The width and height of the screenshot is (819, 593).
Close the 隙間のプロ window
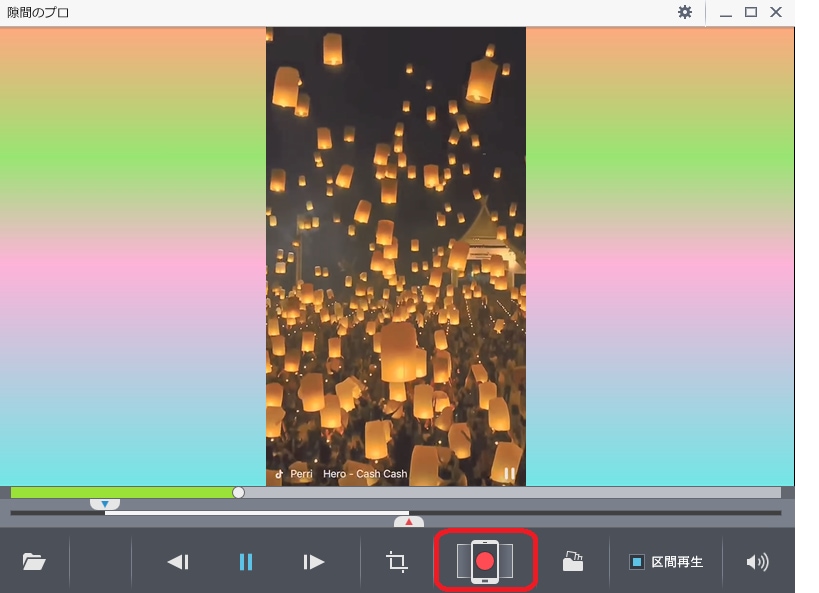776,12
